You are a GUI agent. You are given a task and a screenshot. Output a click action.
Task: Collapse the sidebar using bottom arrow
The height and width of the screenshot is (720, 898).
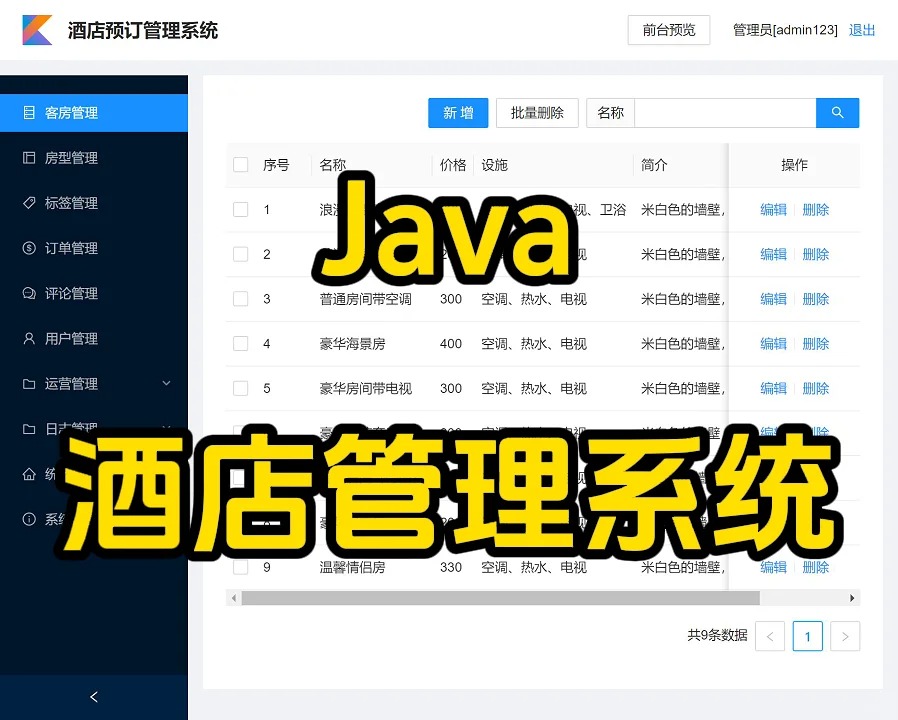(94, 697)
